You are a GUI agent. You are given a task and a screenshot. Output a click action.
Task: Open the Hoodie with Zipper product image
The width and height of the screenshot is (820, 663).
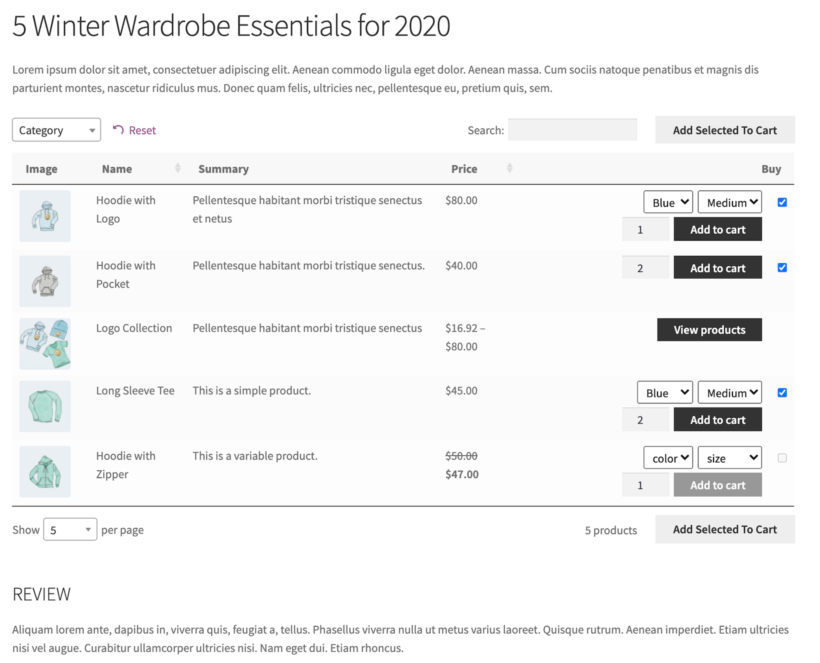click(44, 470)
